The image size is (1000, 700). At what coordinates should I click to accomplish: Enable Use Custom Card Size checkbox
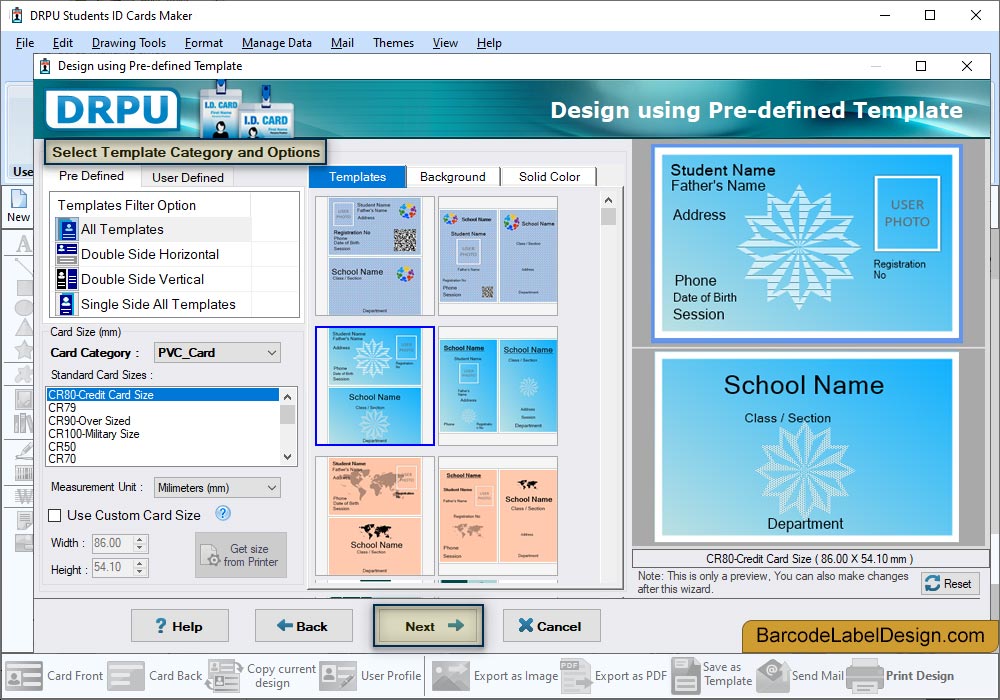(x=55, y=515)
